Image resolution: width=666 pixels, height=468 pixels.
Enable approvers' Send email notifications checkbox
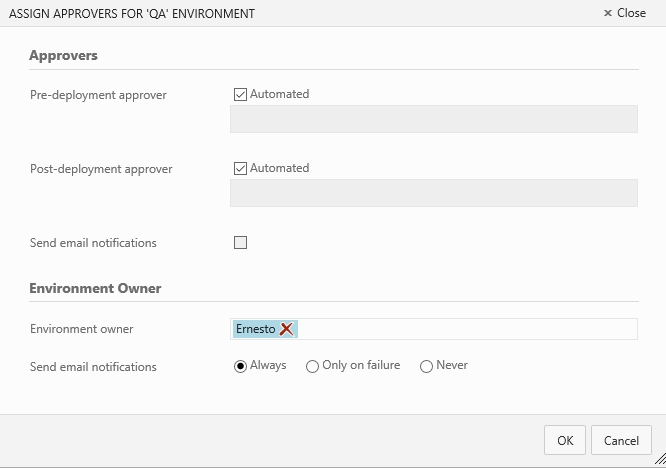[x=240, y=242]
